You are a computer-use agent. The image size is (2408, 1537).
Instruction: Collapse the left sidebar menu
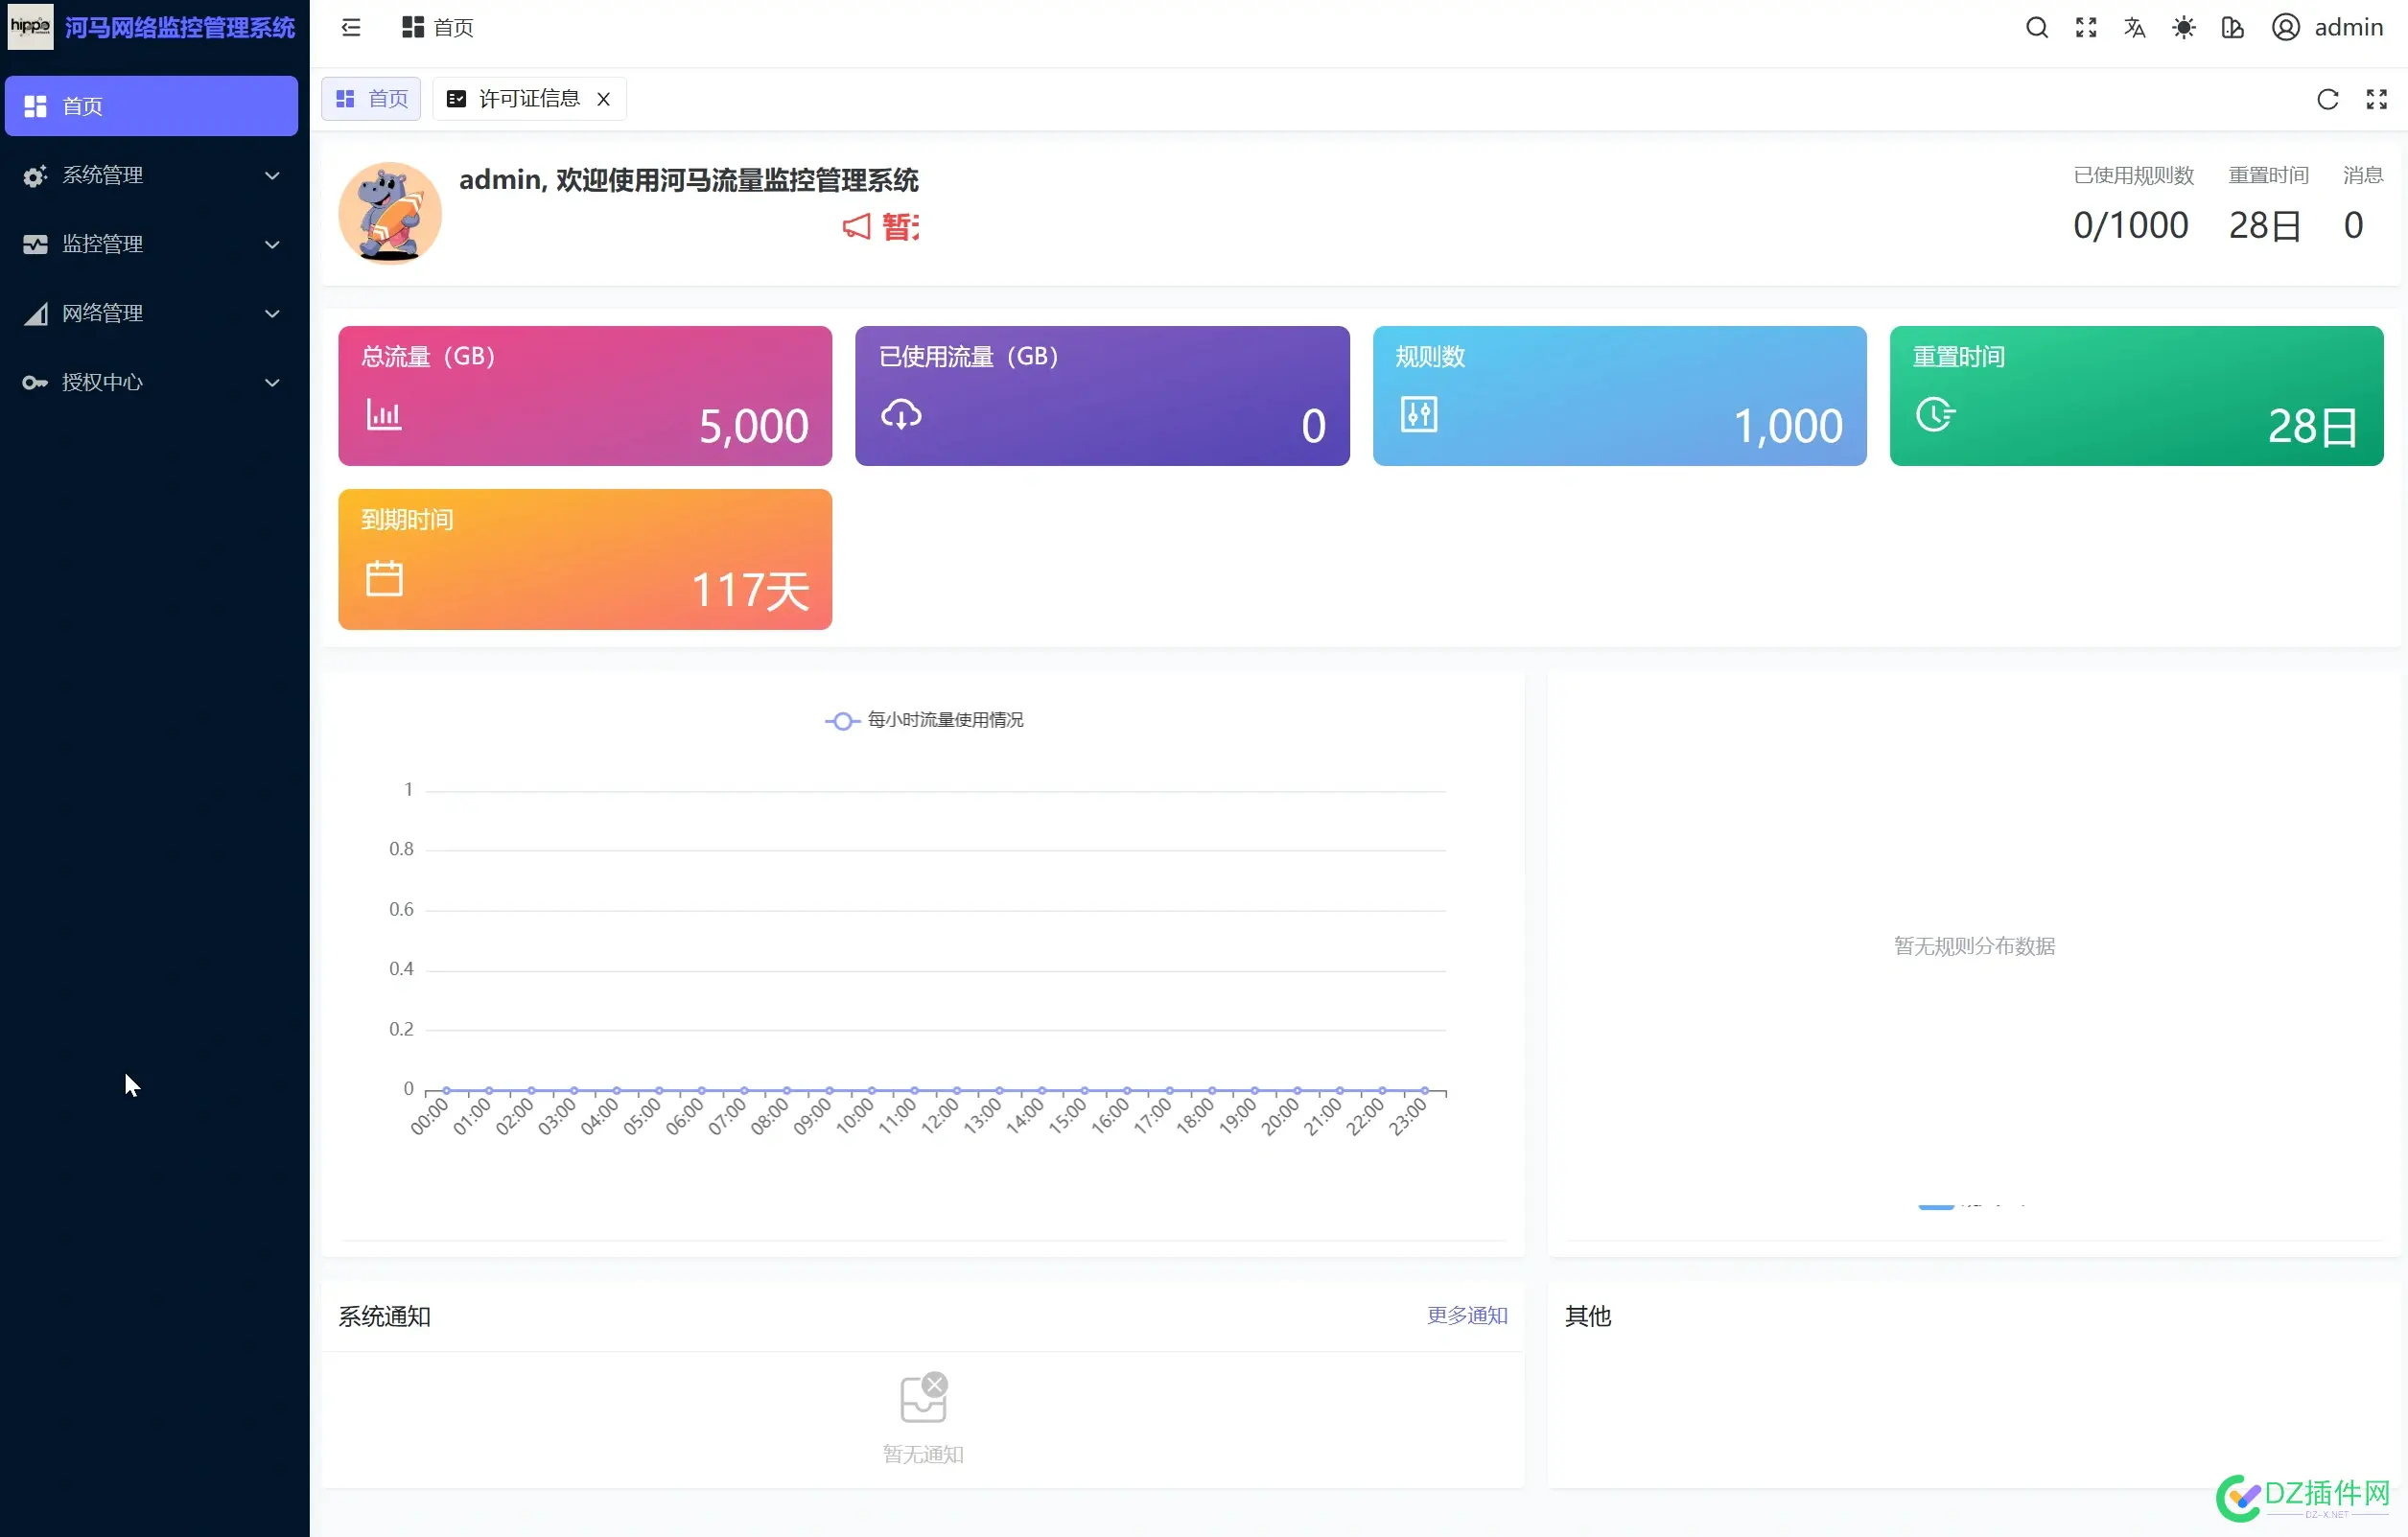tap(349, 27)
